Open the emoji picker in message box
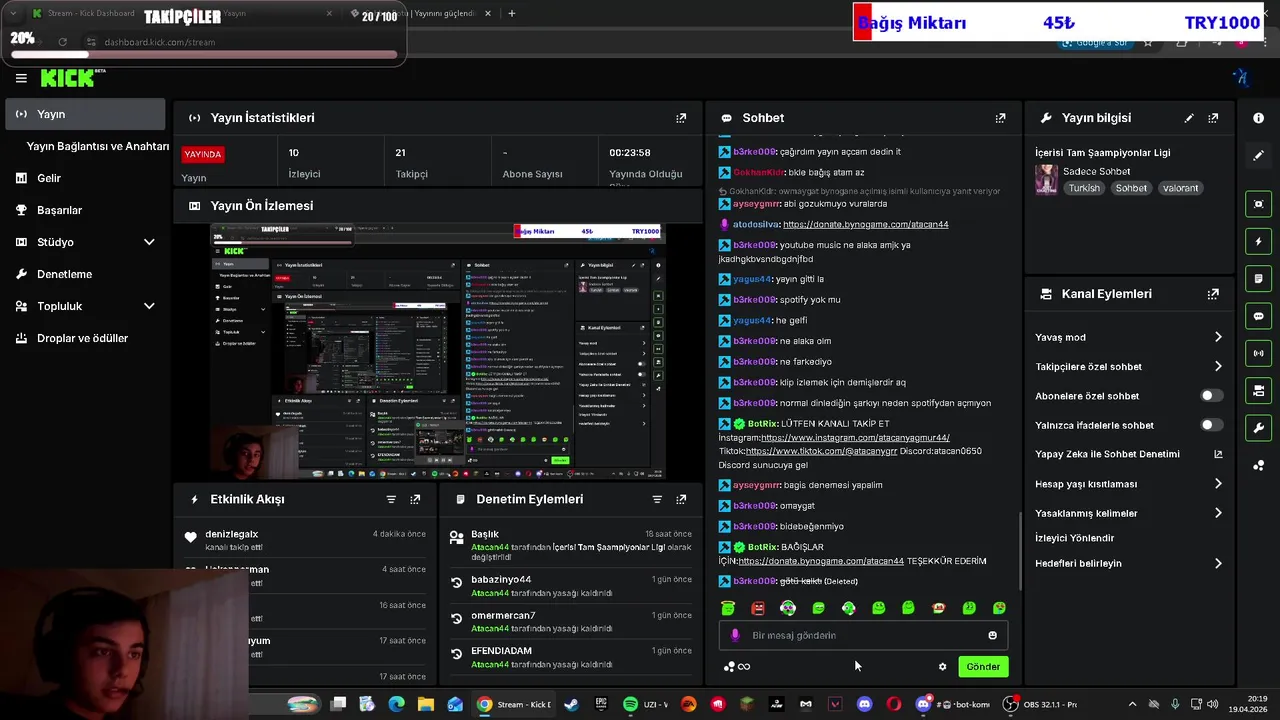 coord(992,635)
